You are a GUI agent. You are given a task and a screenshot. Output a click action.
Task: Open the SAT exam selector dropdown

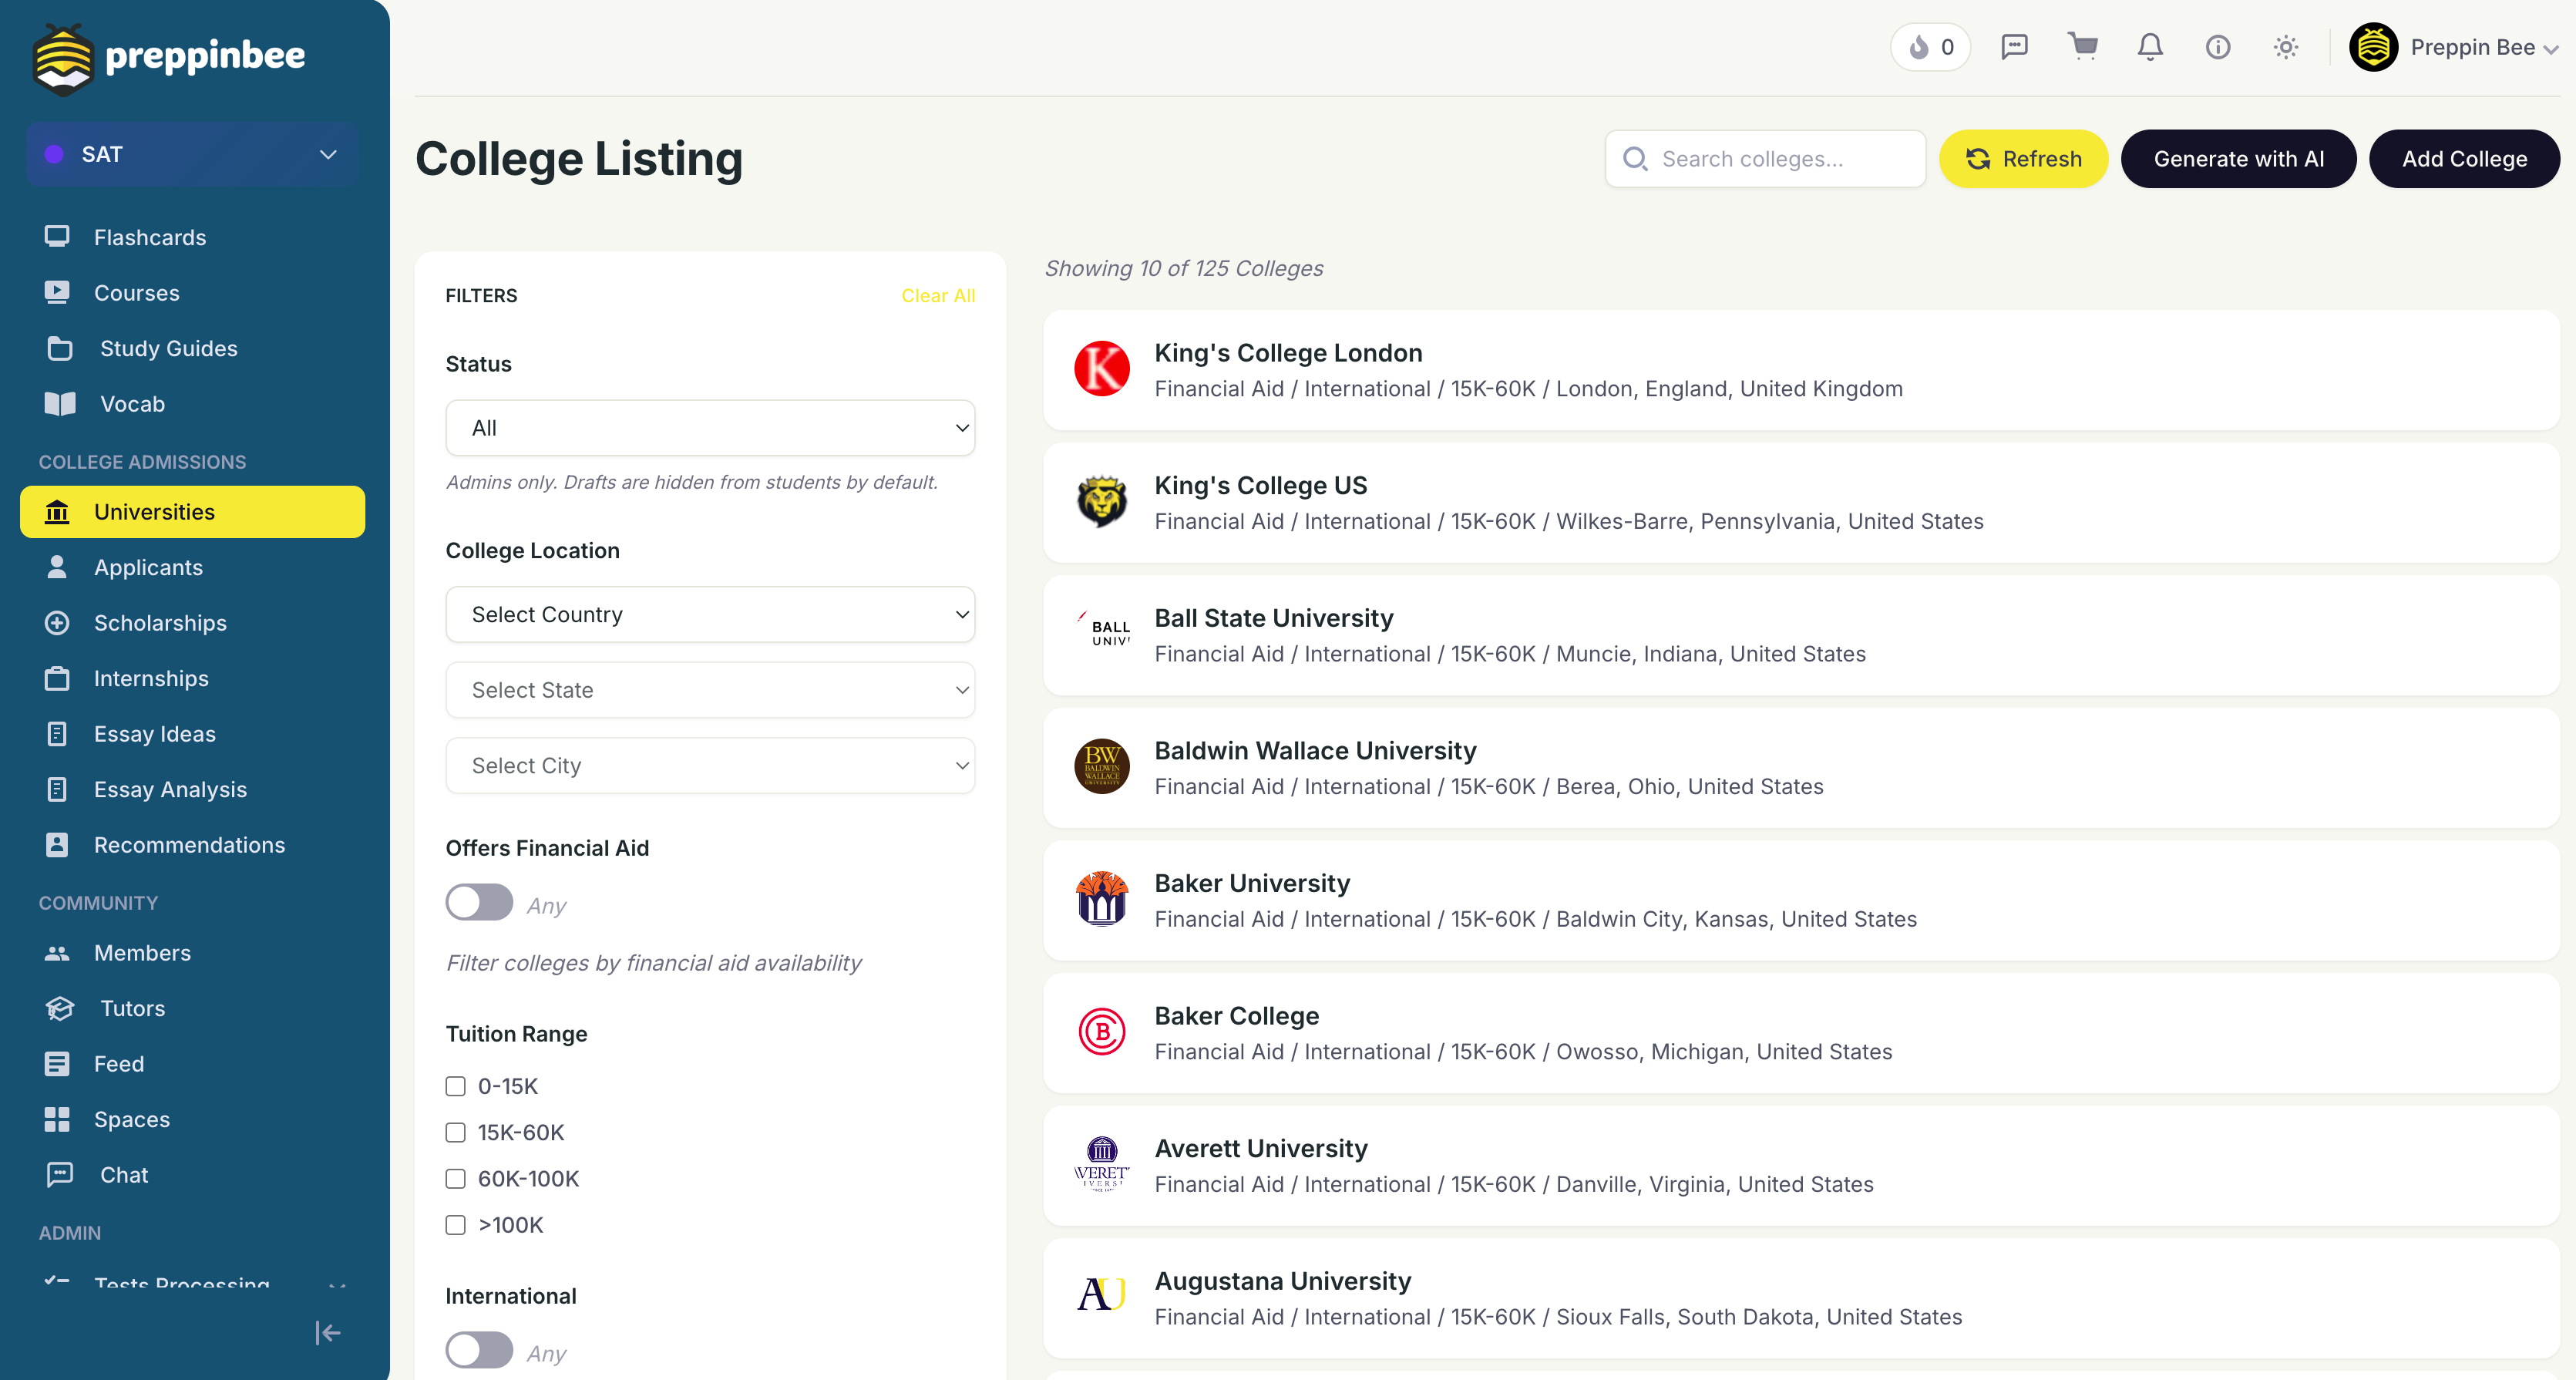(x=192, y=154)
